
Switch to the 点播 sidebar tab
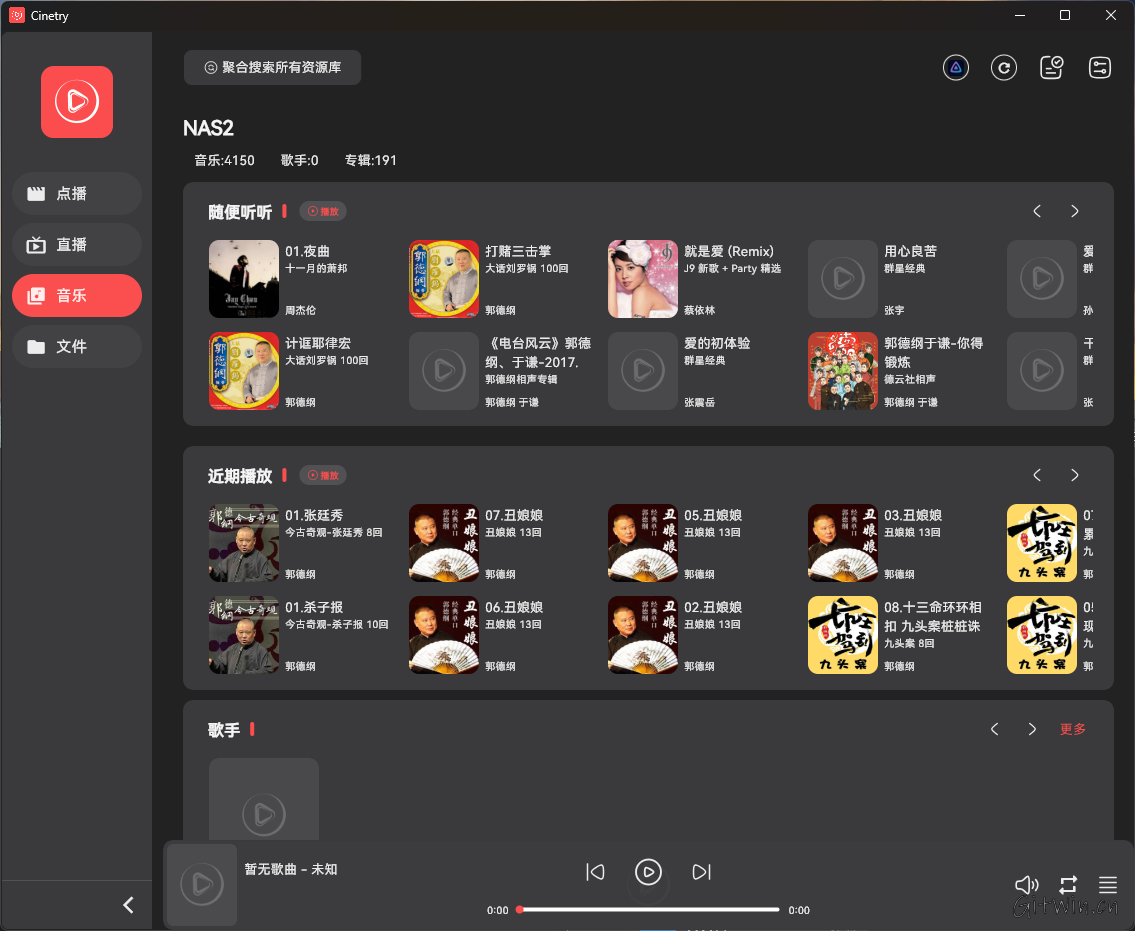77,194
